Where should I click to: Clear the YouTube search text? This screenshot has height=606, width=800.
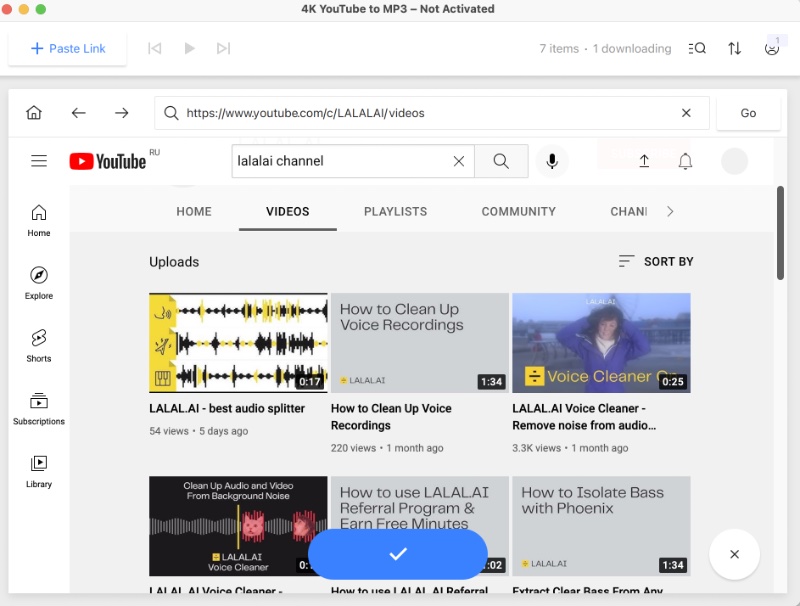click(x=459, y=161)
